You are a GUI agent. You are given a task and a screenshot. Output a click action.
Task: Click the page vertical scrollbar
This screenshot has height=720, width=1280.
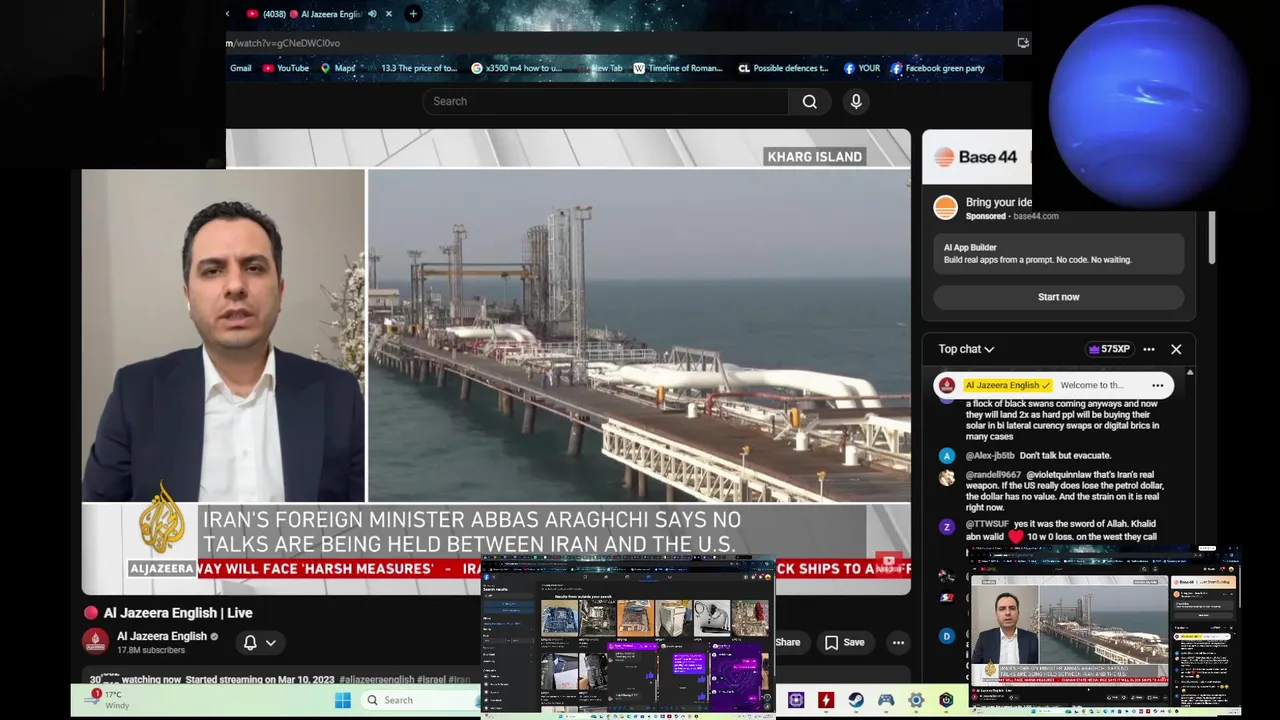click(x=1211, y=238)
